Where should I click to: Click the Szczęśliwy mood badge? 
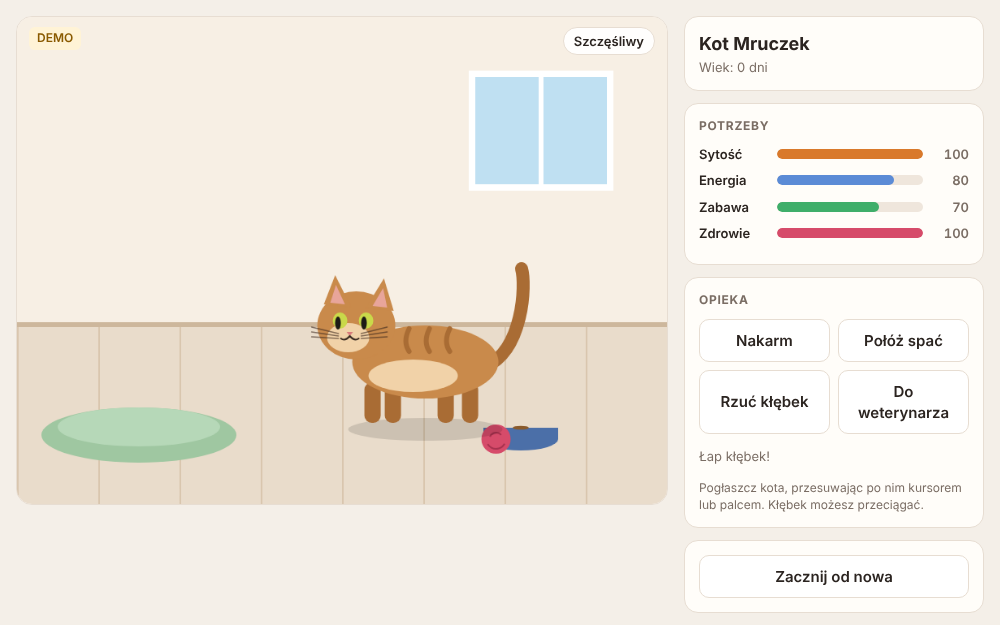tap(608, 41)
